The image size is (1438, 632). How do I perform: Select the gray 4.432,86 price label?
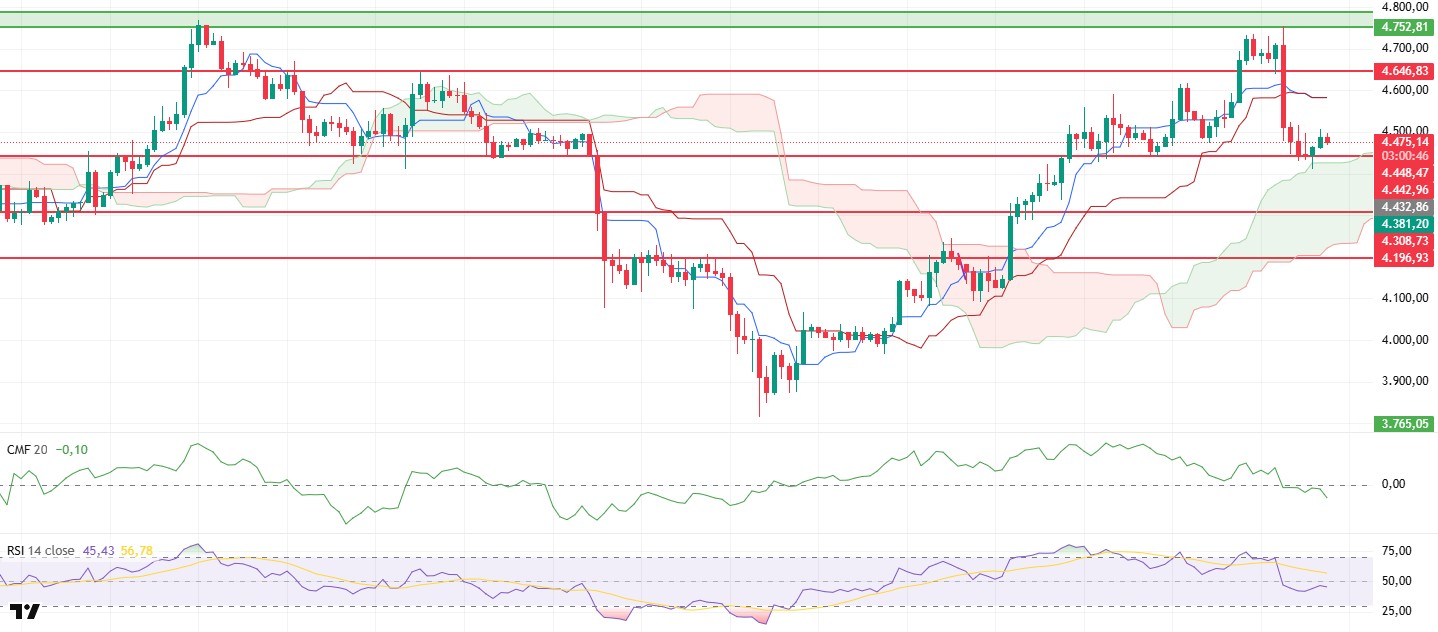point(1404,207)
